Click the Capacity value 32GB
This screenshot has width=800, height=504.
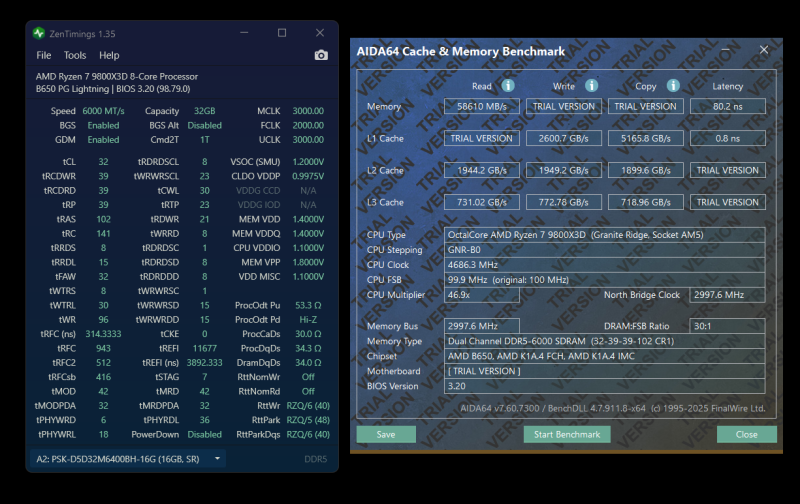coord(205,111)
